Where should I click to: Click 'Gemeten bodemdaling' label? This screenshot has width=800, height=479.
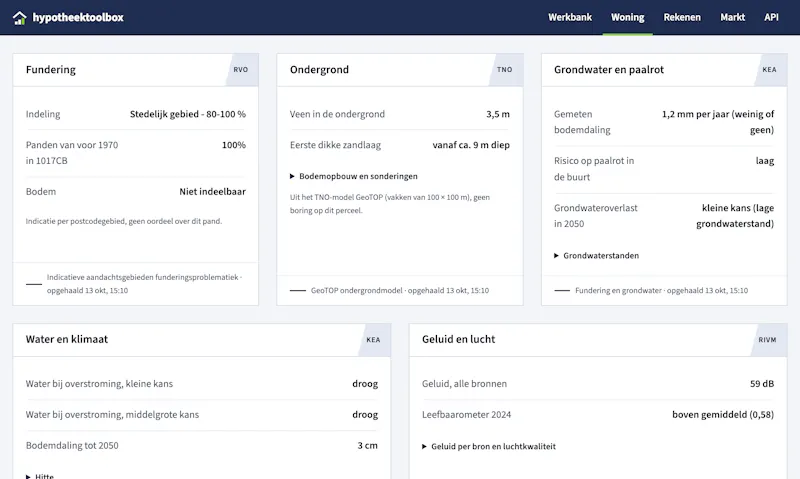tap(582, 122)
